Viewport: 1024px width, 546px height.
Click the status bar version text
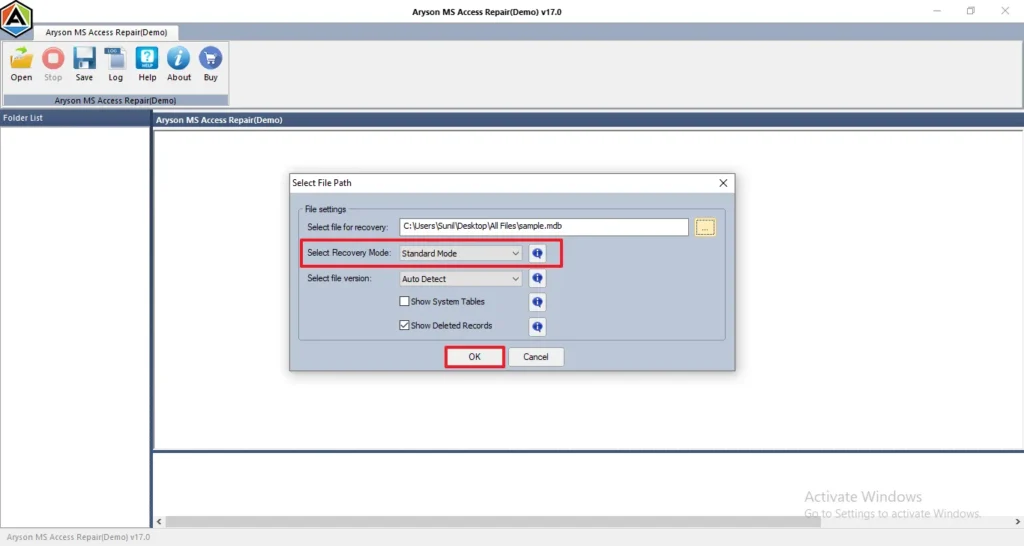(78, 537)
